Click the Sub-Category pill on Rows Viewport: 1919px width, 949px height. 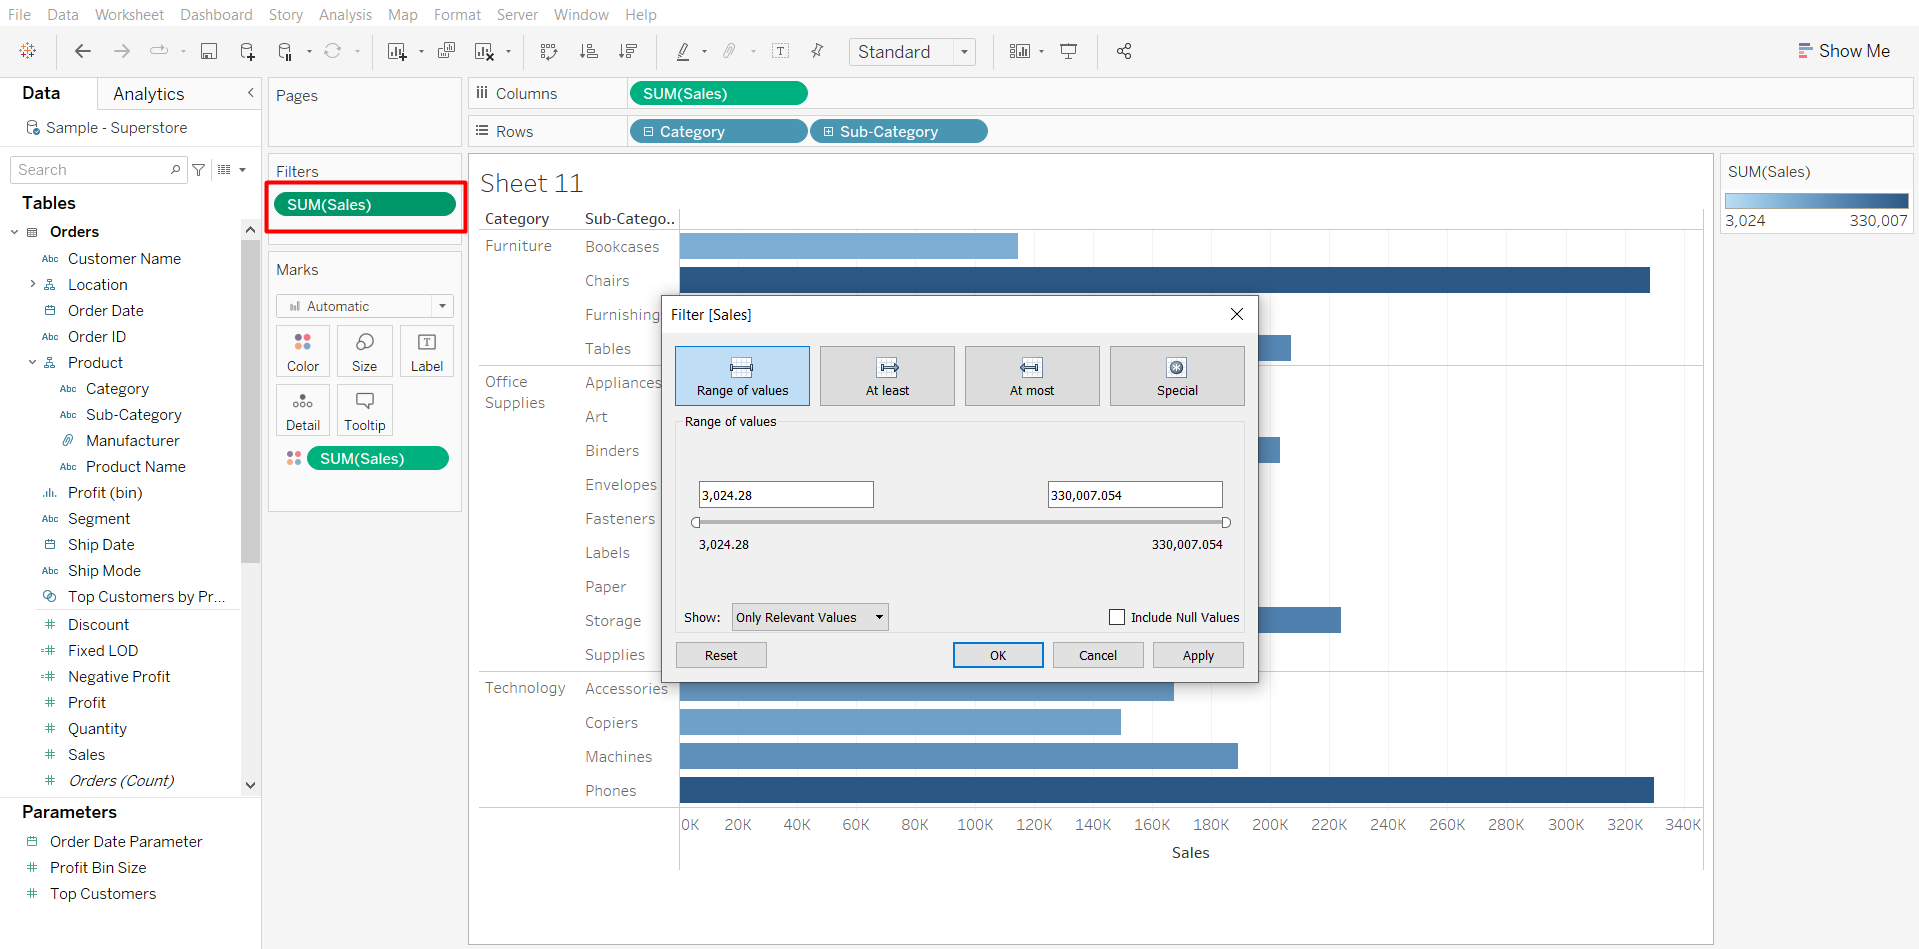tap(899, 131)
